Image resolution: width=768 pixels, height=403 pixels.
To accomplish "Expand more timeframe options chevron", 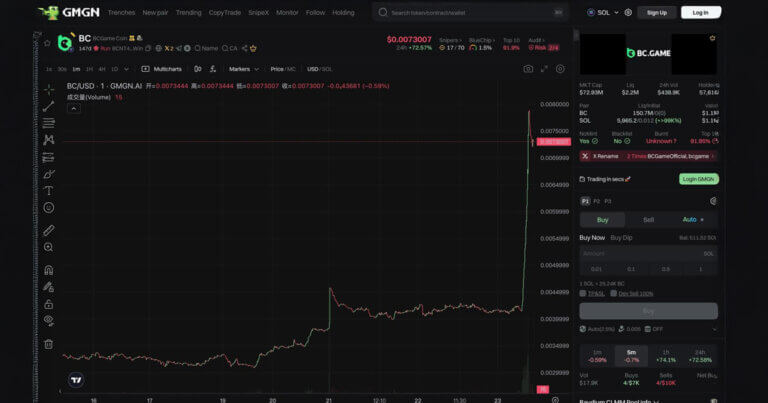I will [126, 69].
